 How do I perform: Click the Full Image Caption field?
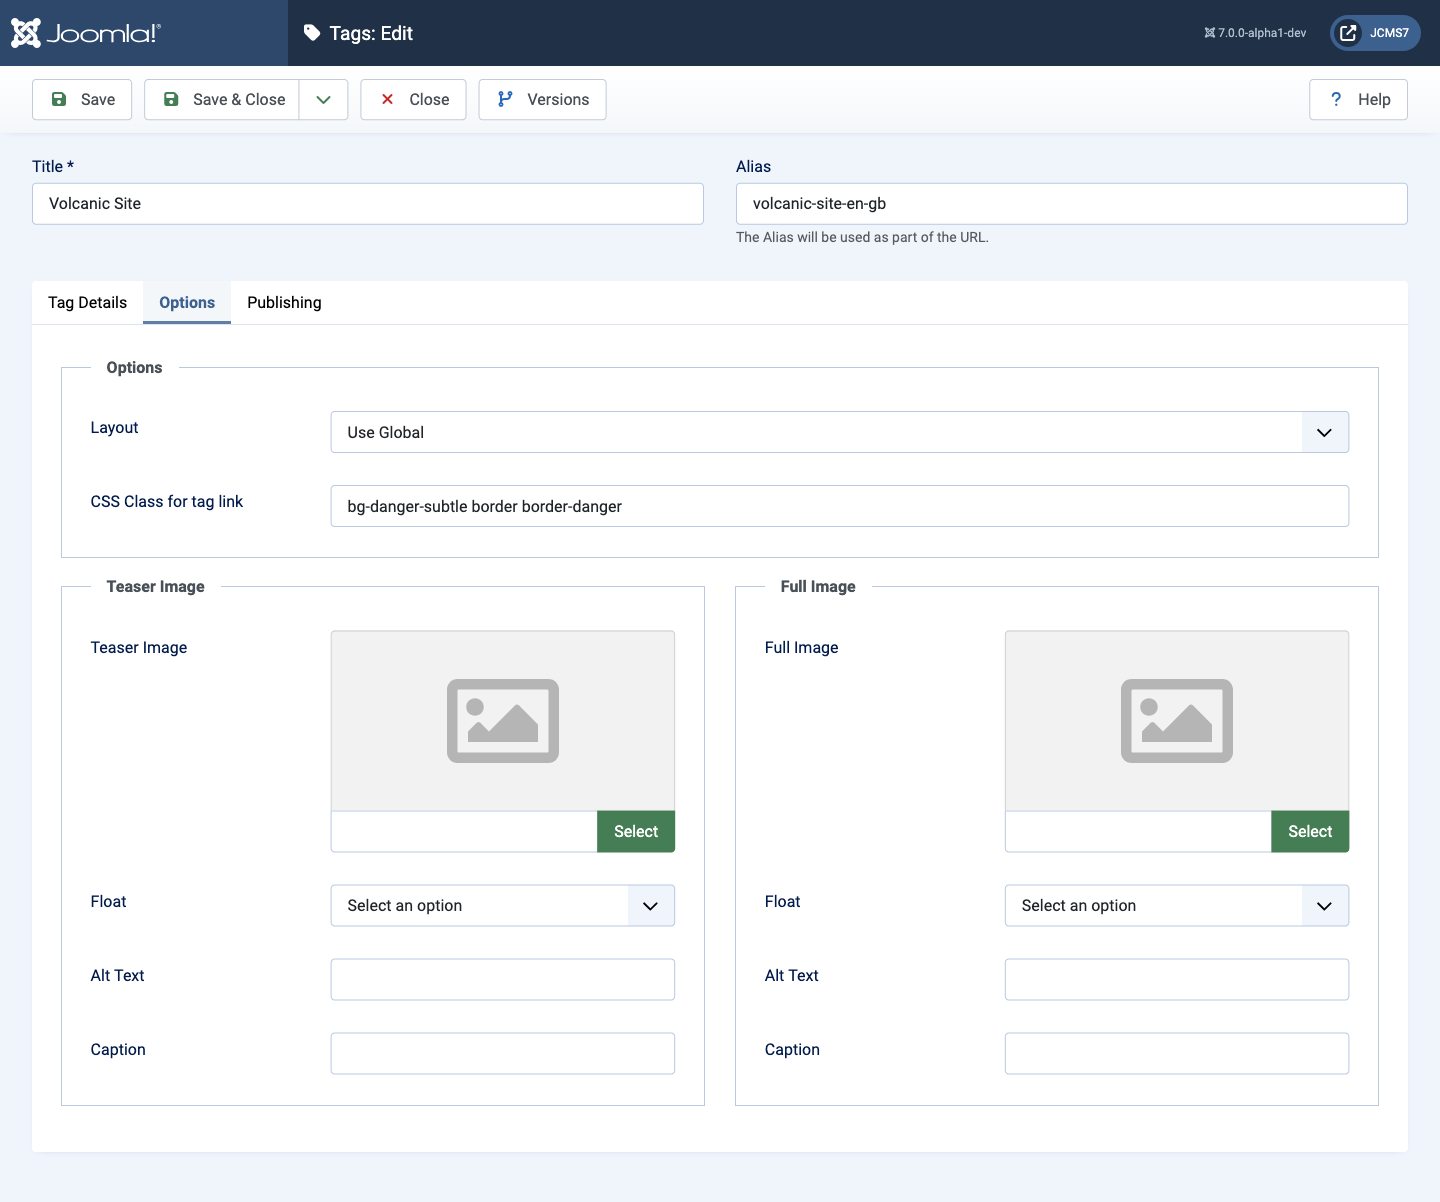point(1177,1053)
